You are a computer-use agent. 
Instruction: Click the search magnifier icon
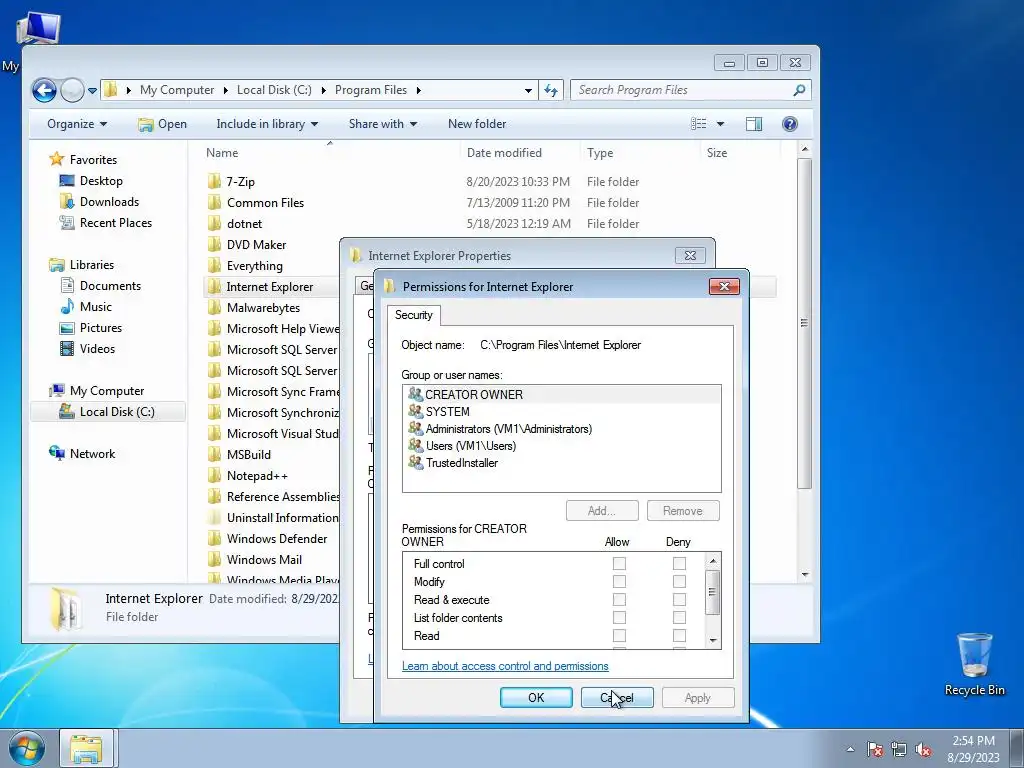799,90
